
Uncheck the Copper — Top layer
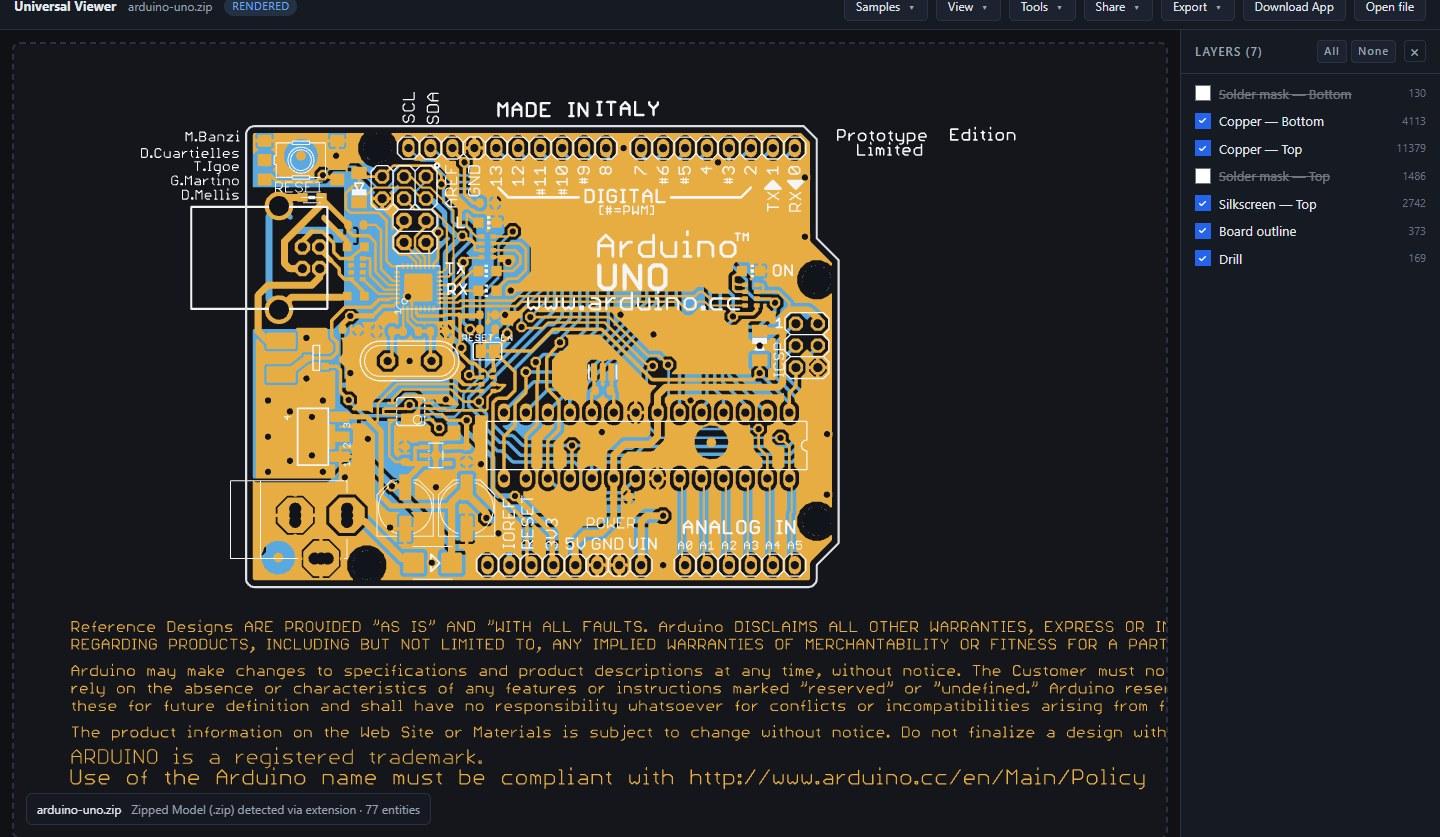point(1203,148)
